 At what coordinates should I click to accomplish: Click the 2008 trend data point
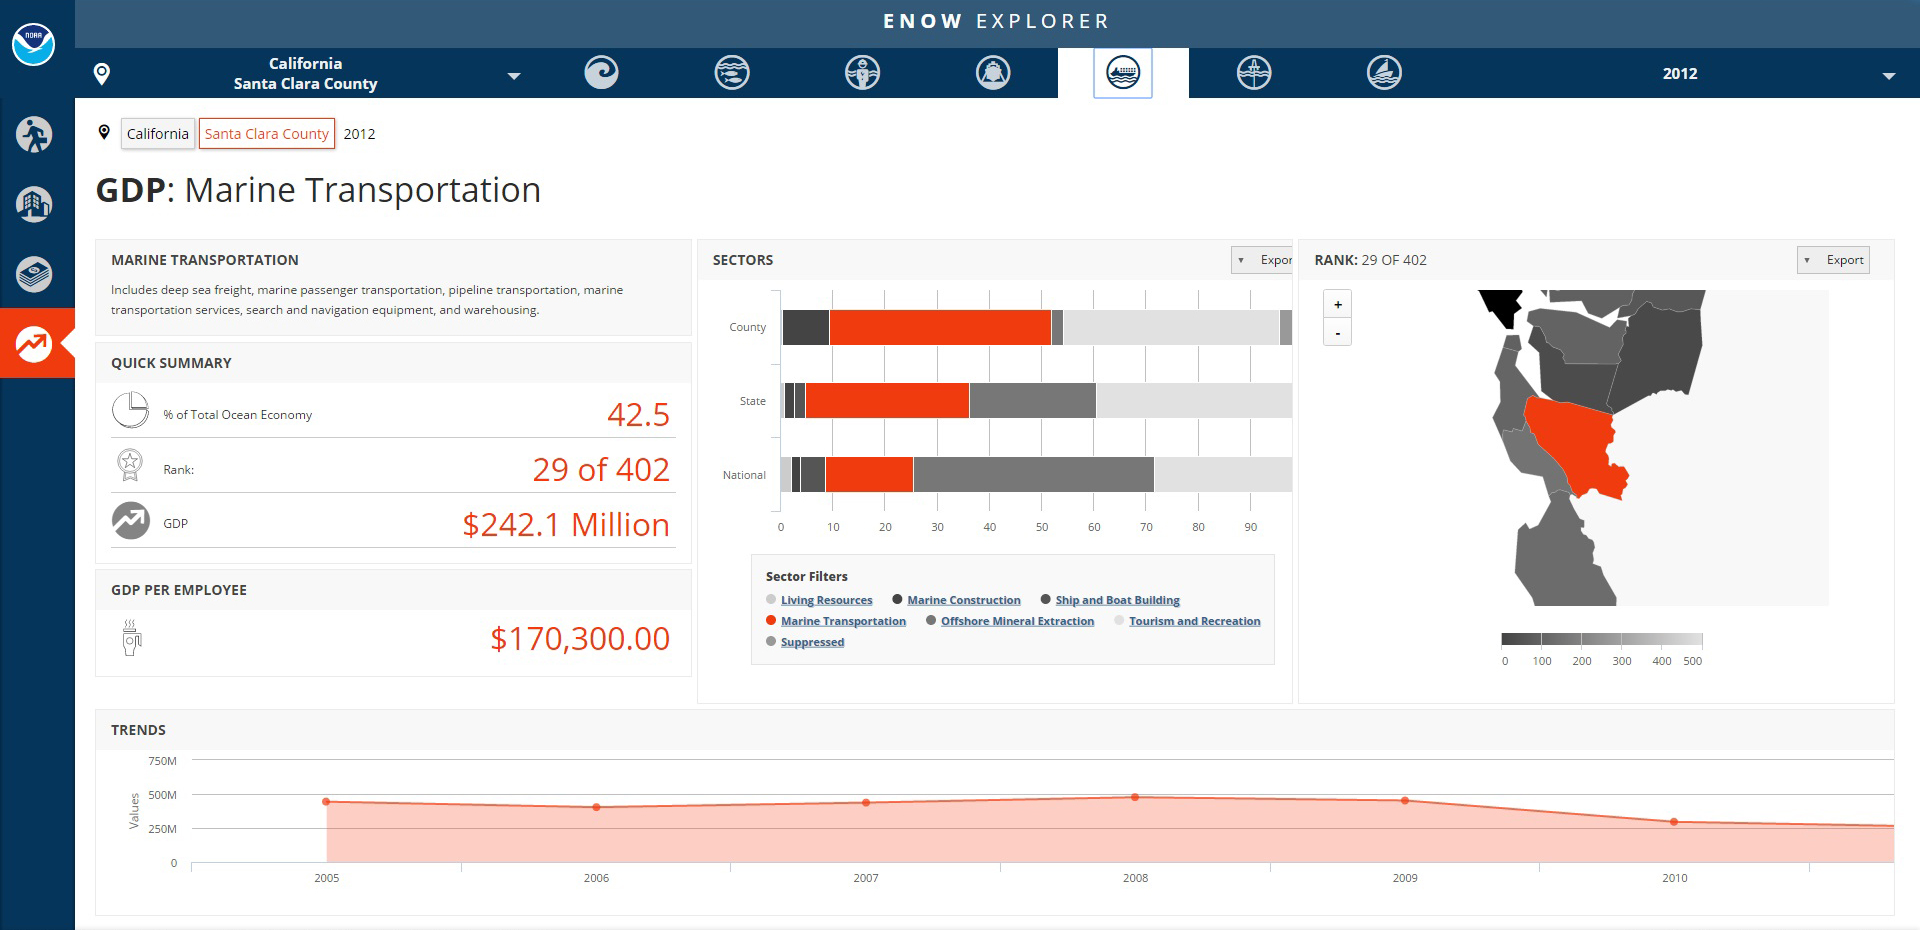pyautogui.click(x=1135, y=797)
